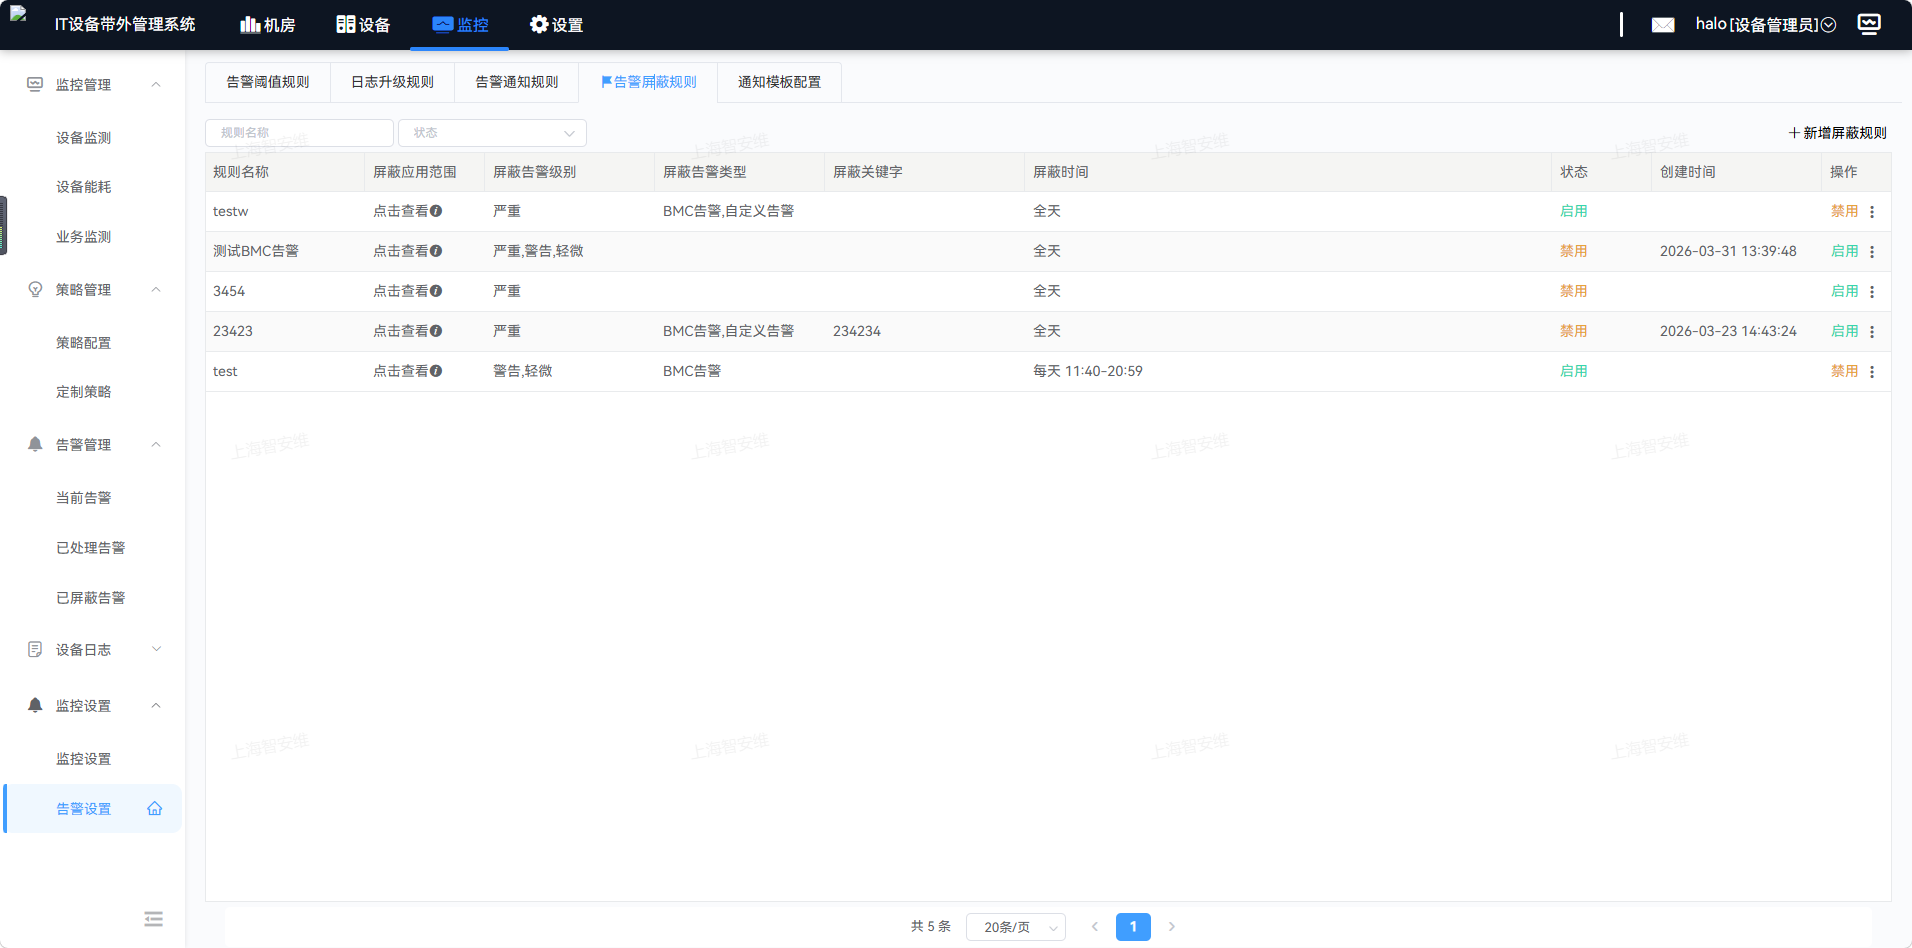Open the halo user account dropdown
The width and height of the screenshot is (1912, 948).
click(1766, 25)
